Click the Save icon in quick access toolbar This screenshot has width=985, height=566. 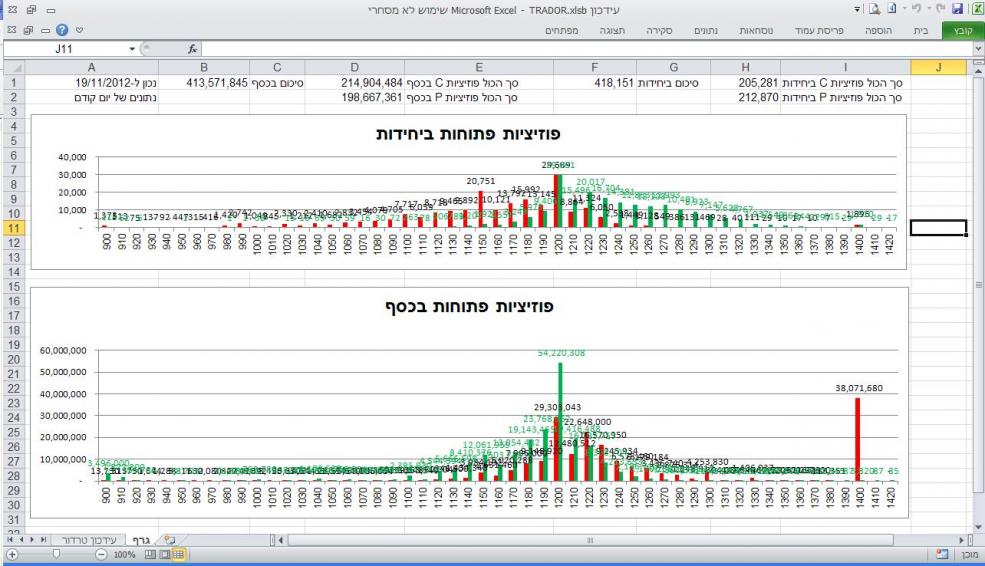point(955,9)
